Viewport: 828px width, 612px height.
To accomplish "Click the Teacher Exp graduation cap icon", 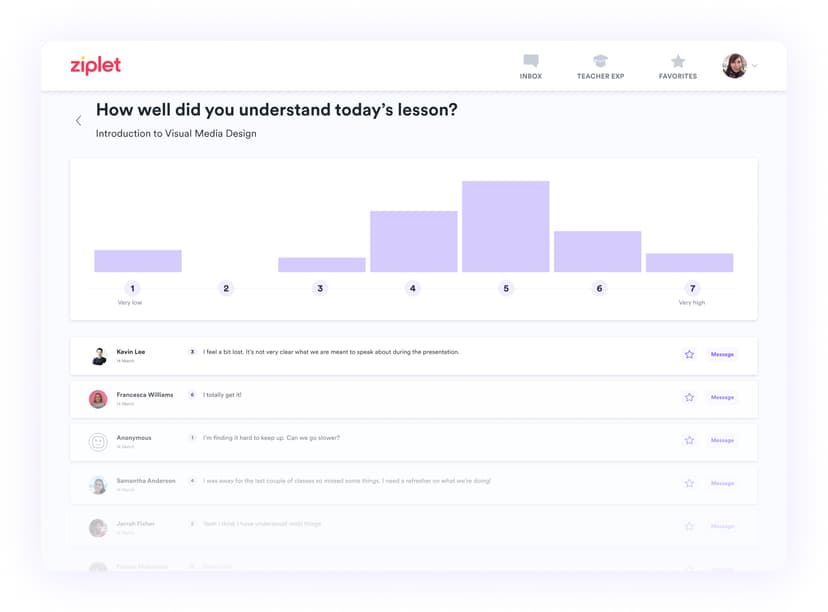I will click(x=600, y=61).
